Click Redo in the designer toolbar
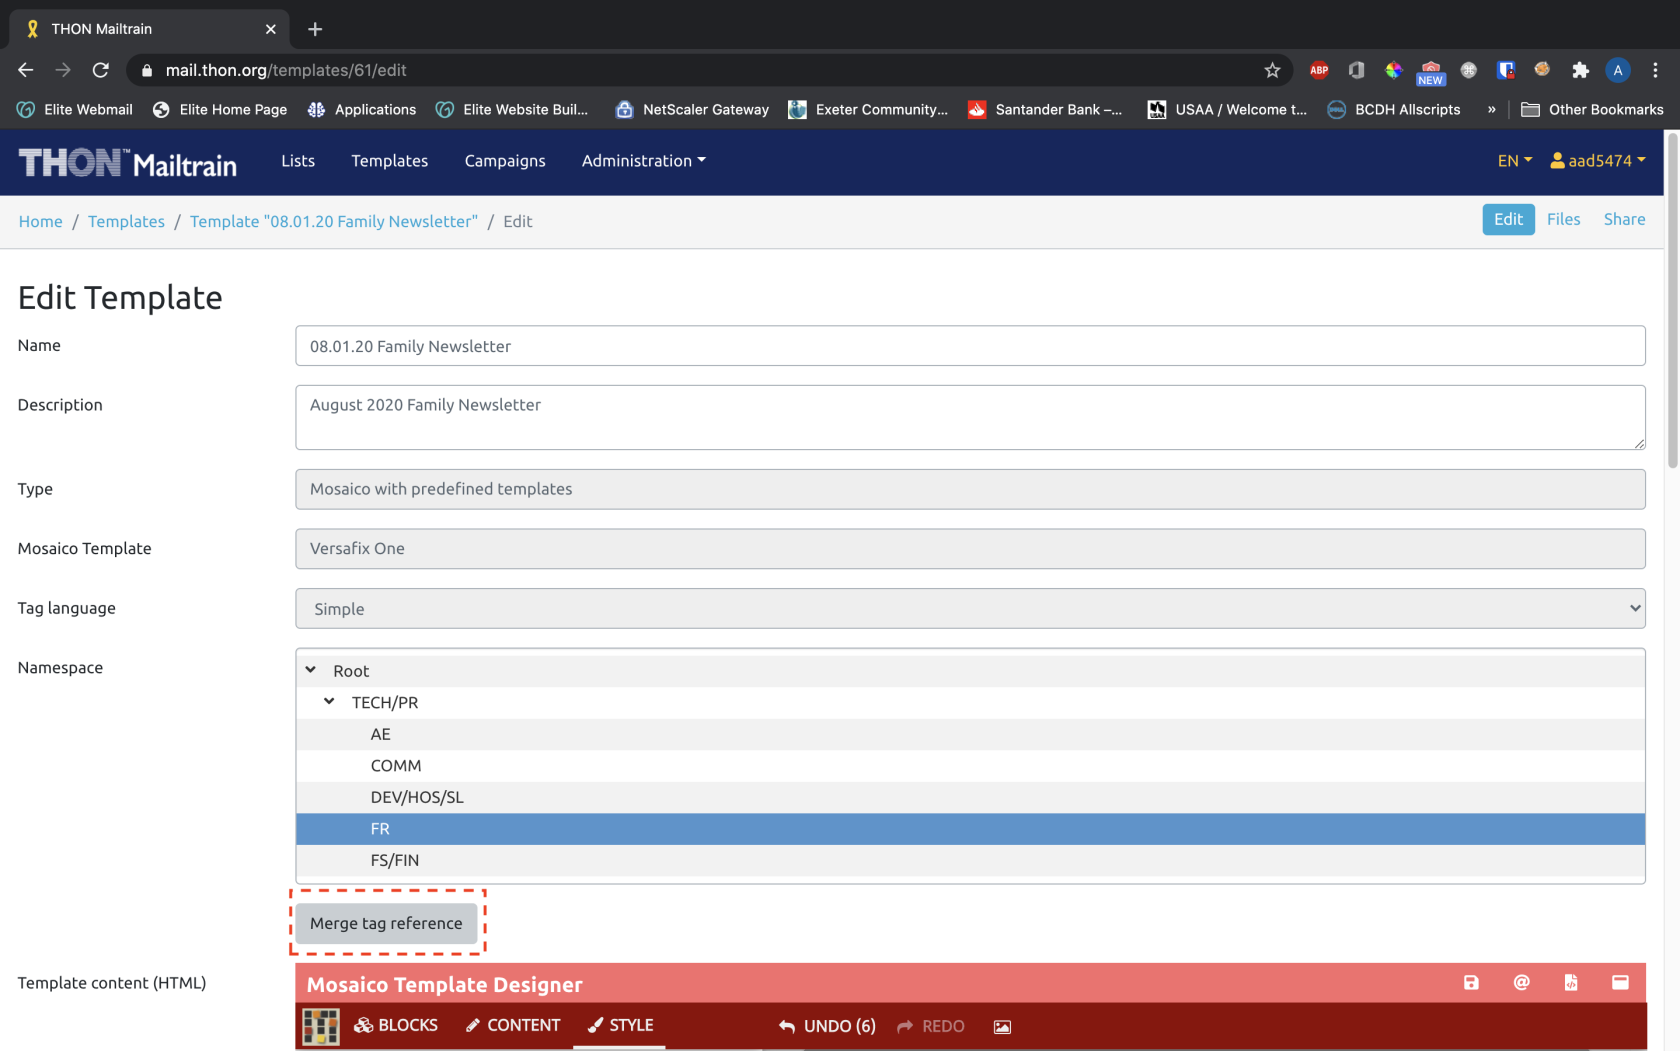Viewport: 1680px width, 1051px height. [x=931, y=1026]
